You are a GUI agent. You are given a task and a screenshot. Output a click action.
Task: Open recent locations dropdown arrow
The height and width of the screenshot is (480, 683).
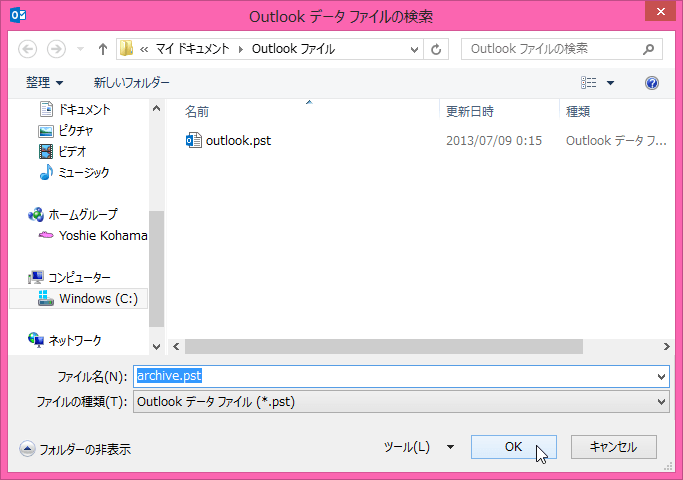click(80, 49)
